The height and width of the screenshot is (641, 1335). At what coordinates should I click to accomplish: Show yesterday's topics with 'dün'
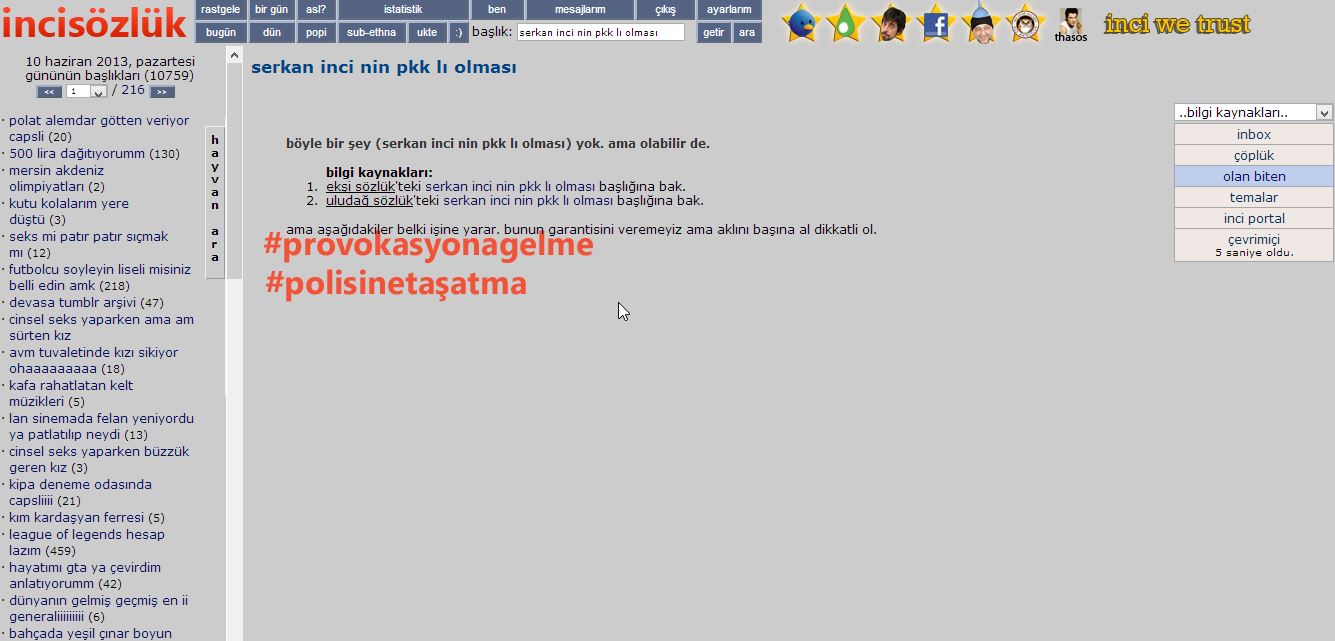272,32
